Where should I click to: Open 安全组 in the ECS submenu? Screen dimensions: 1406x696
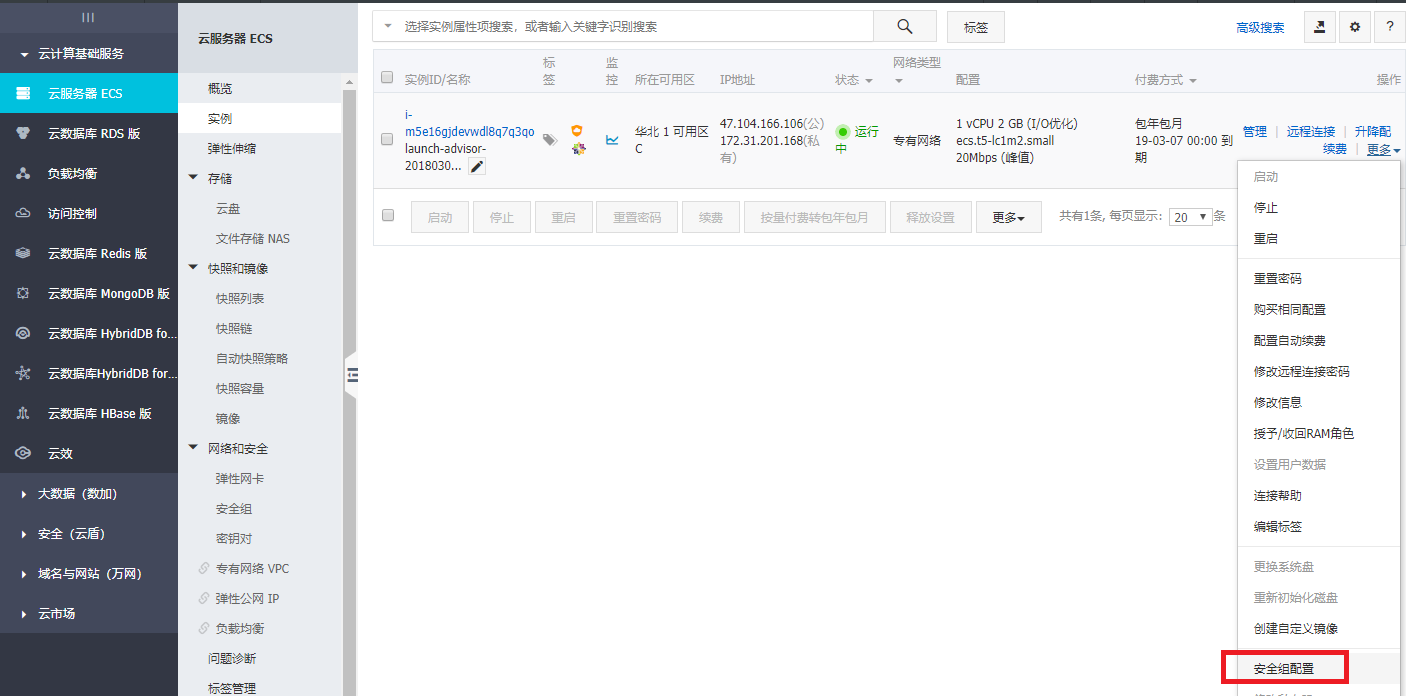coord(234,508)
